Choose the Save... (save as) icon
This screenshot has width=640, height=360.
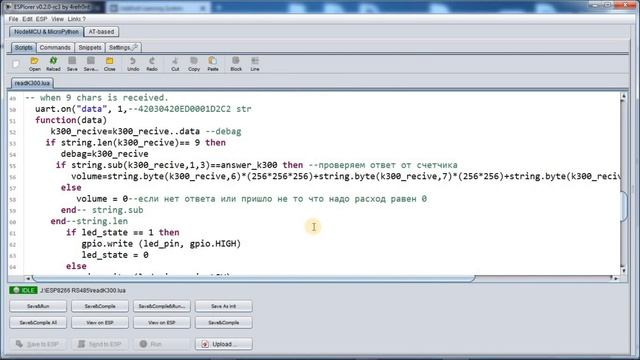tap(91, 64)
